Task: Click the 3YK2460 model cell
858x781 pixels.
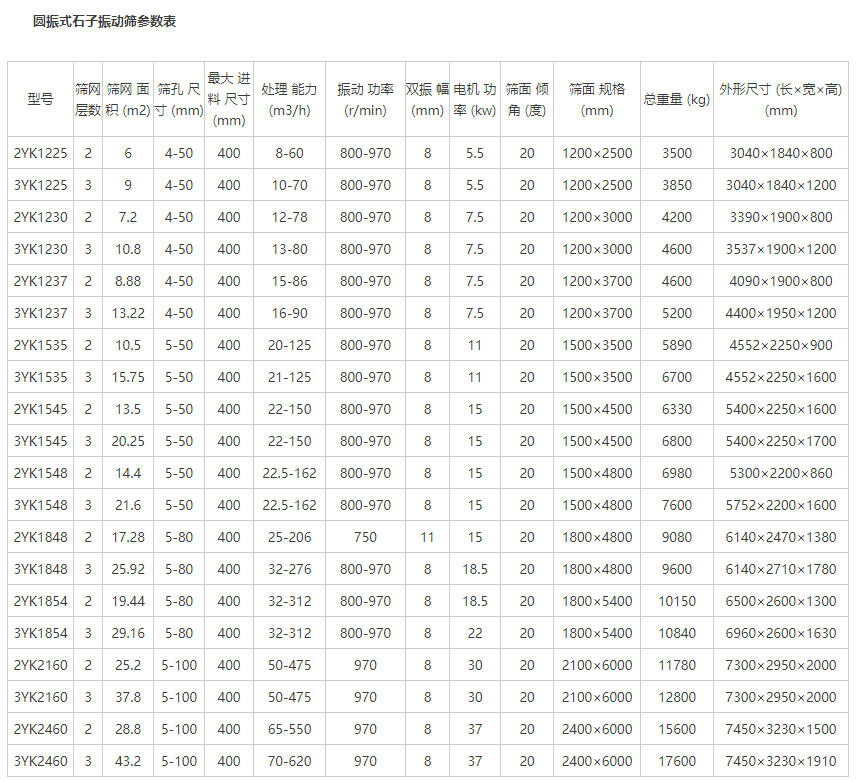Action: pos(41,761)
